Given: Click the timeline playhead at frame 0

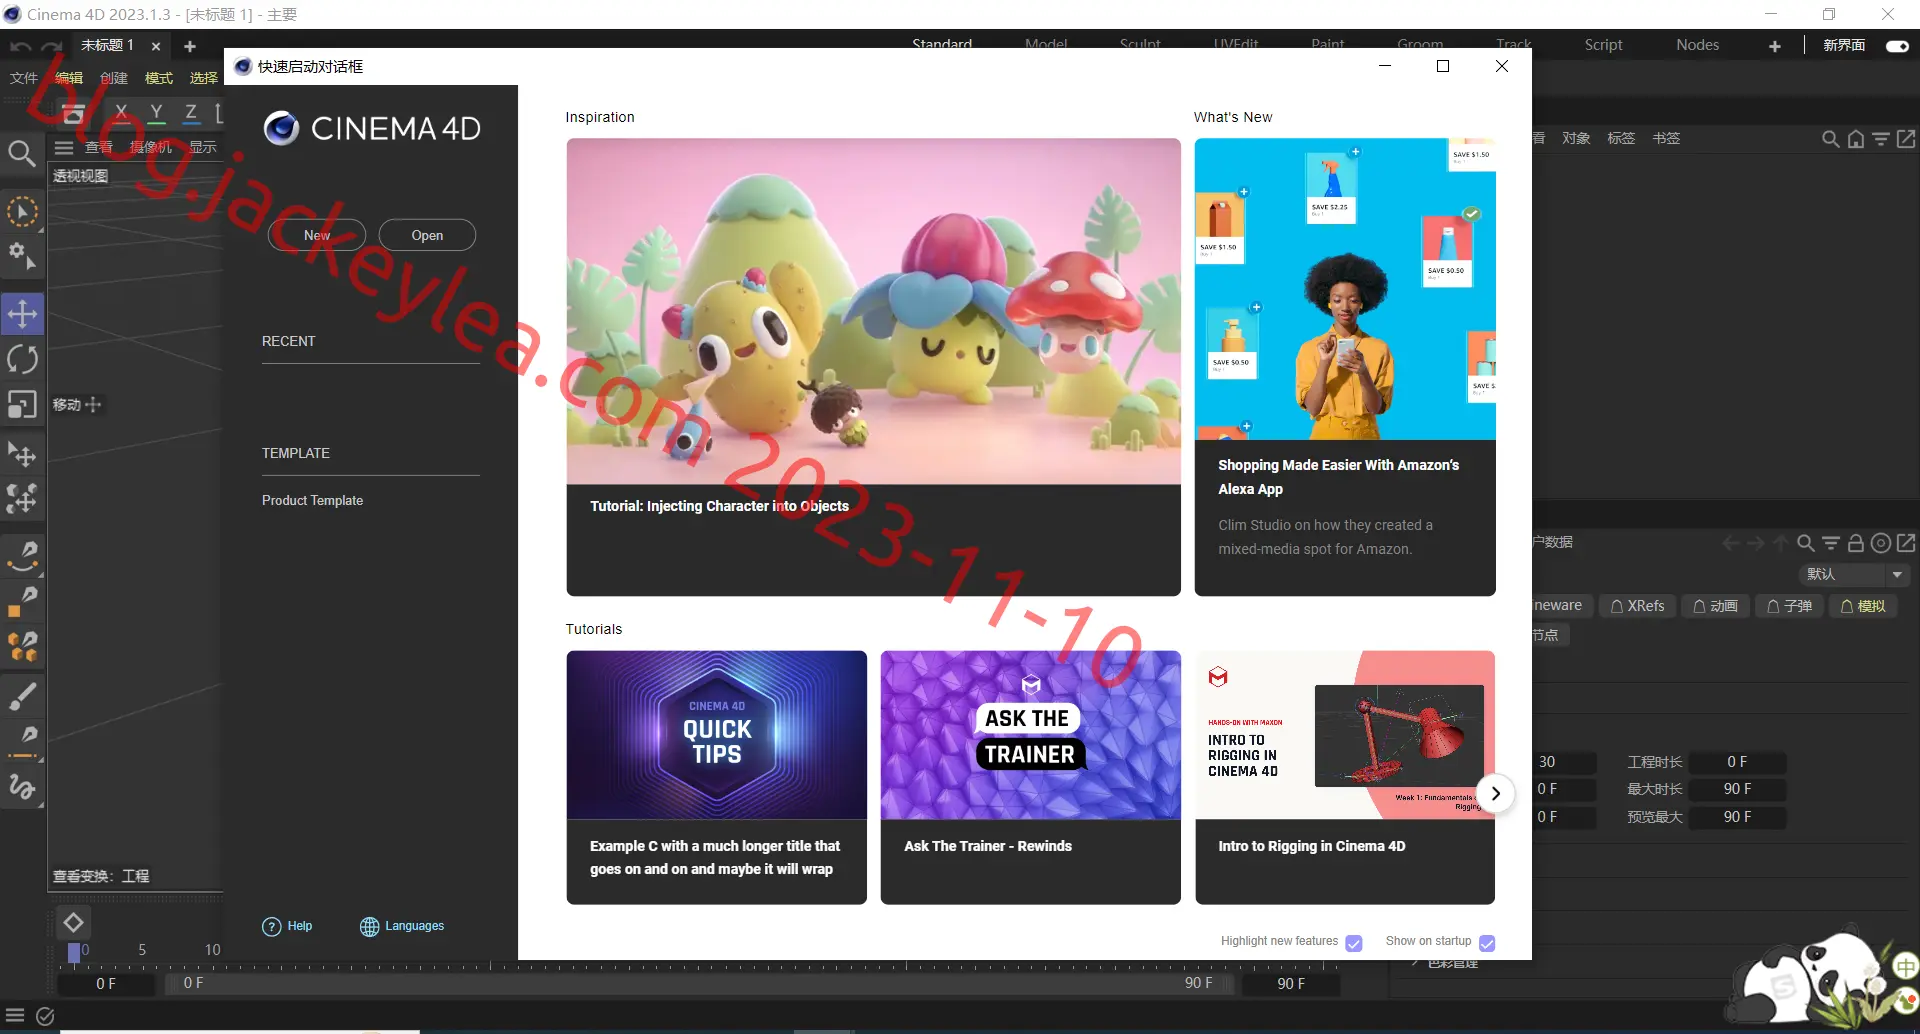Looking at the screenshot, I should point(73,952).
